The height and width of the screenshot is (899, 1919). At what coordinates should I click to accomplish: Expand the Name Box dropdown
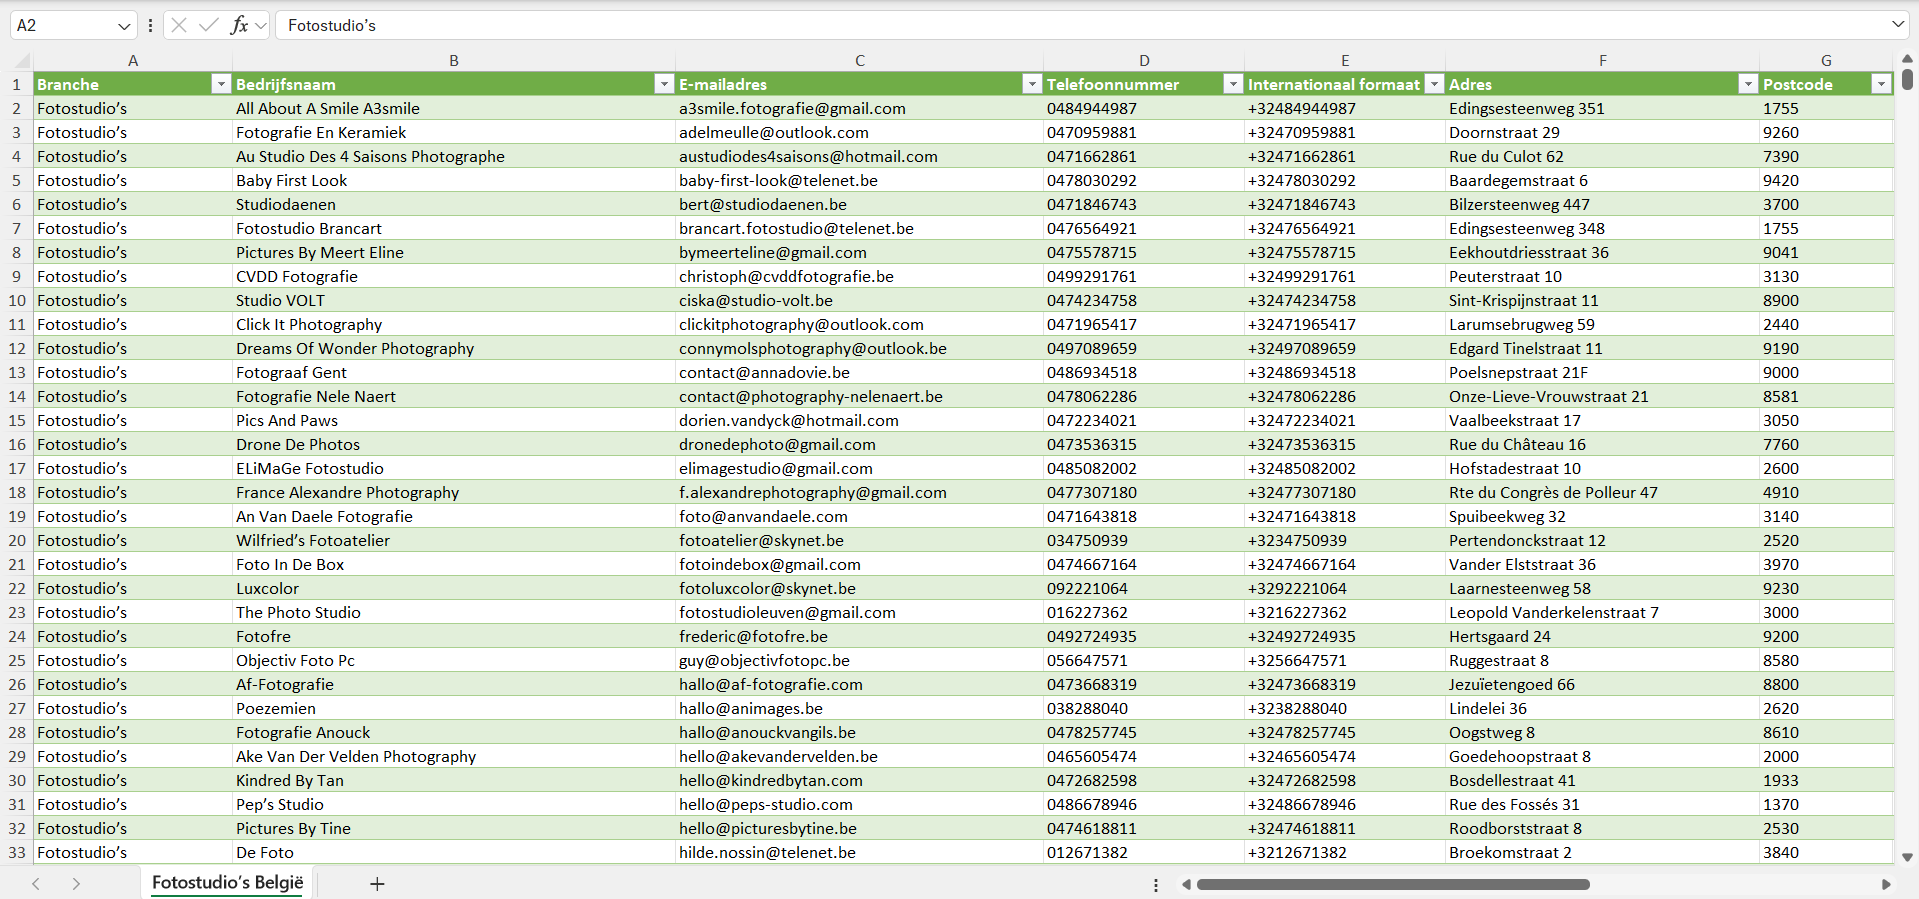point(124,25)
